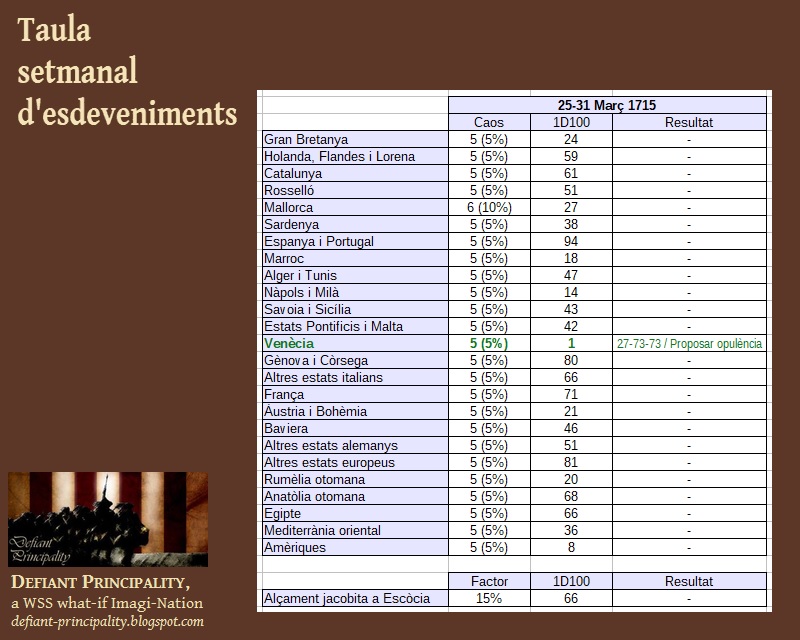800x640 pixels.
Task: Click the Defiant Principality logo image
Action: coord(108,519)
